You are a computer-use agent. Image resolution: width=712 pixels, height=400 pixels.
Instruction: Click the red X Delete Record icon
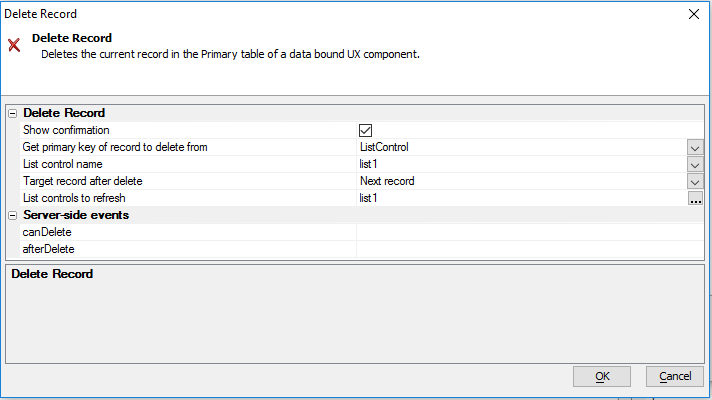point(14,45)
